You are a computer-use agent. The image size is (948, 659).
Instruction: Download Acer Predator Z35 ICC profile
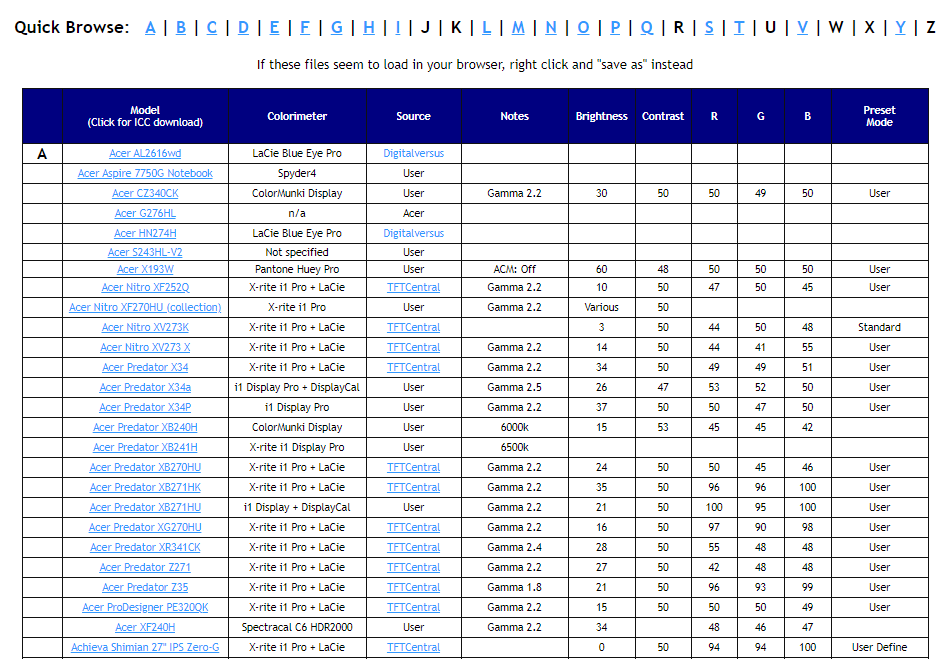click(145, 587)
